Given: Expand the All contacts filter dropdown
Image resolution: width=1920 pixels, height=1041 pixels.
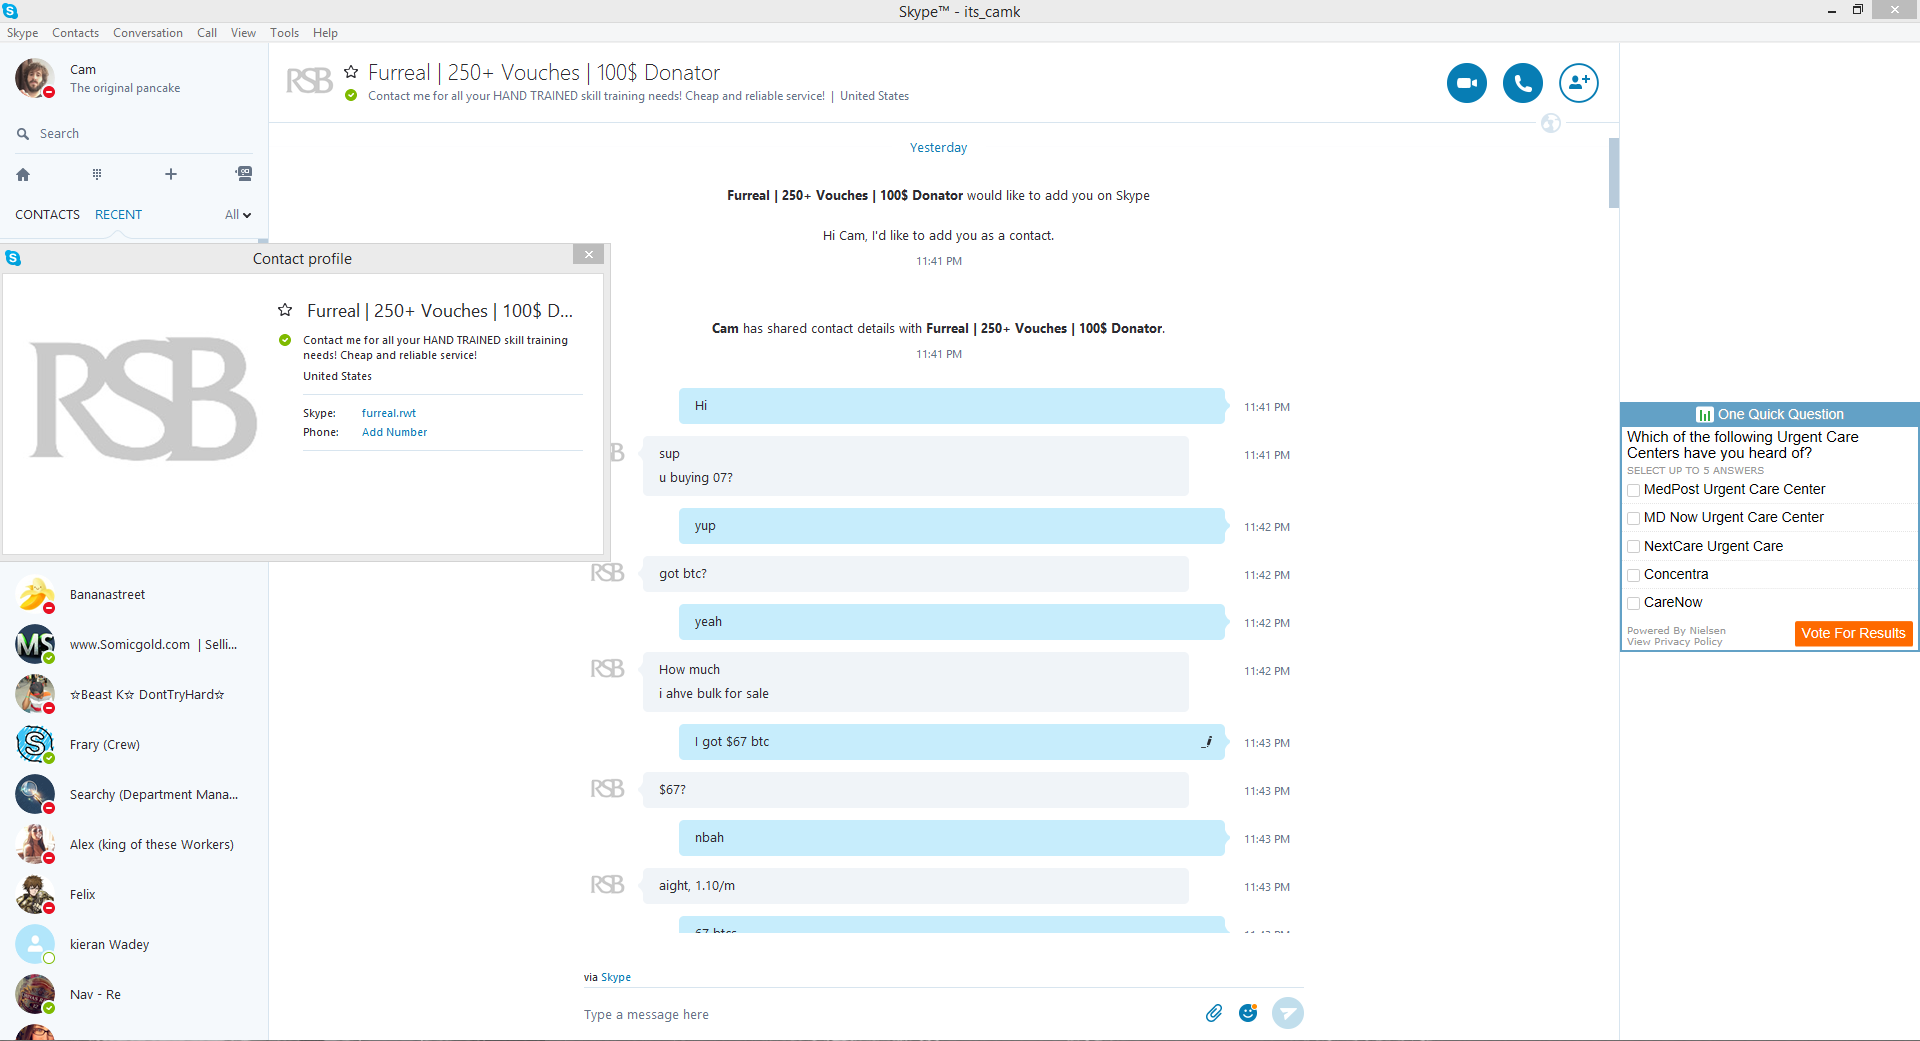Looking at the screenshot, I should pos(238,214).
